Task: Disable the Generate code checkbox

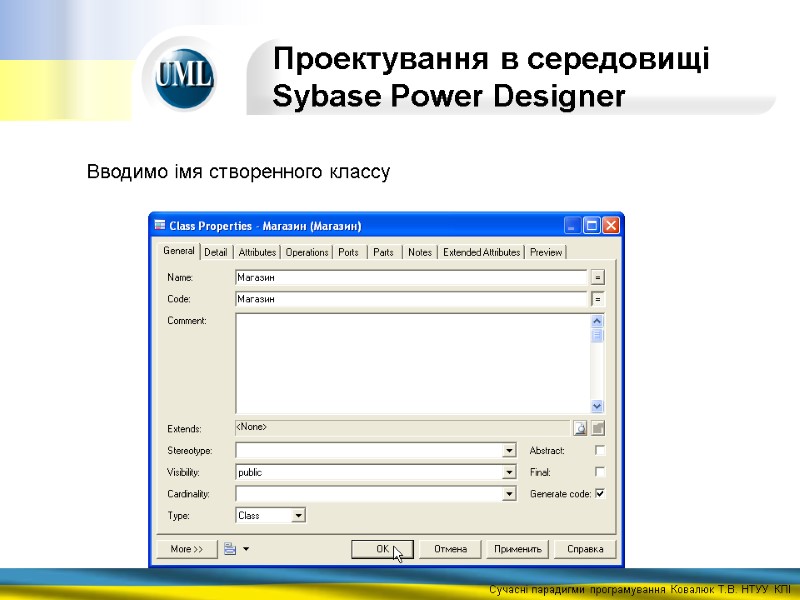Action: click(599, 493)
